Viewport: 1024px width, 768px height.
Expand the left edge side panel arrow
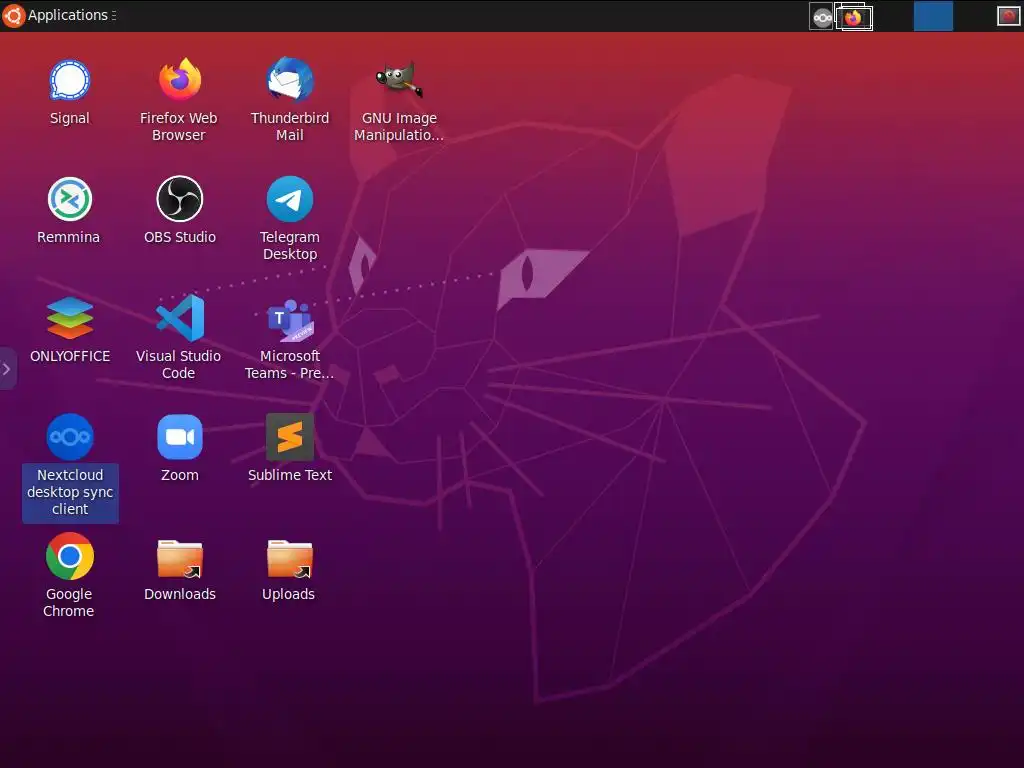tap(7, 369)
